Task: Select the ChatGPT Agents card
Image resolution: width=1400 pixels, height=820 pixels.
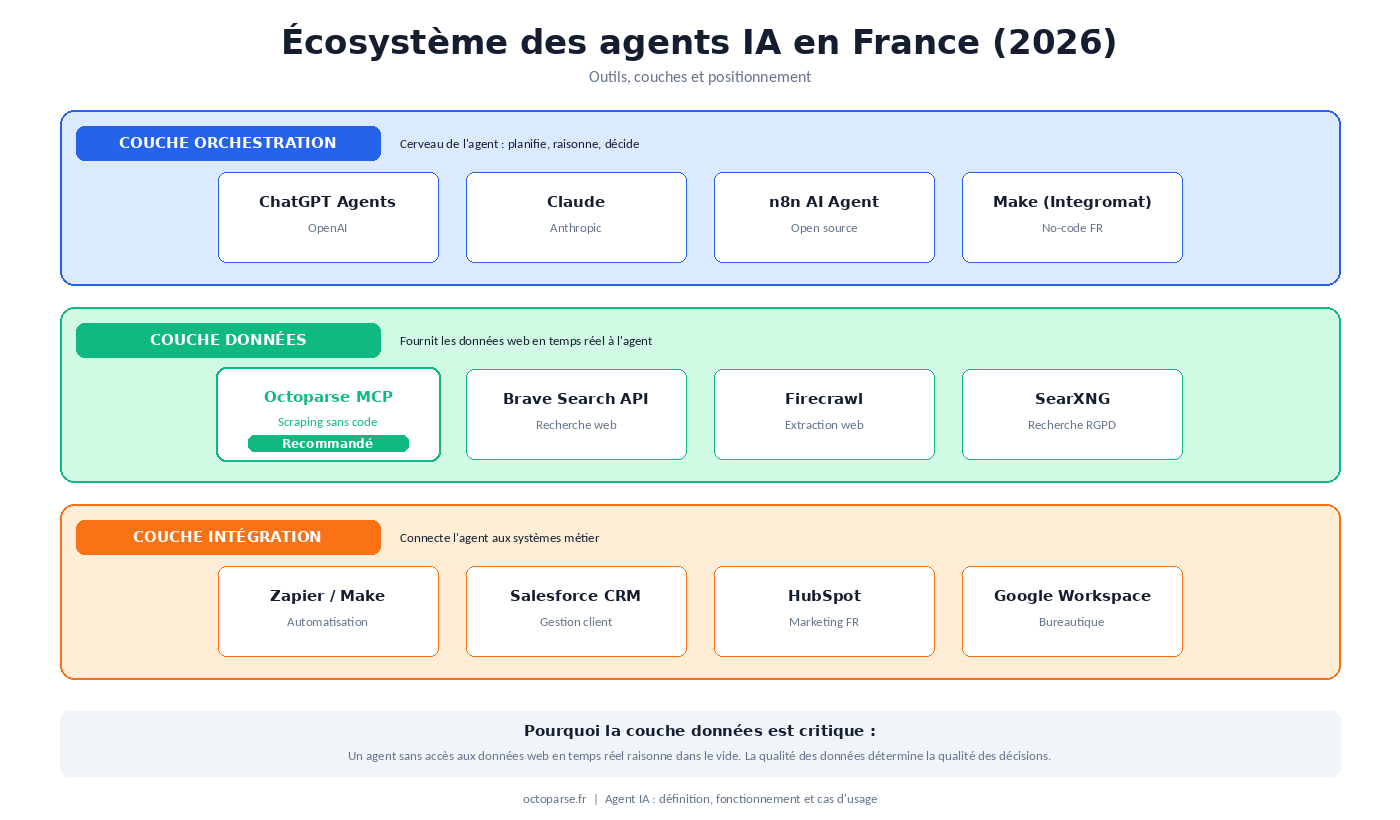Action: 328,217
